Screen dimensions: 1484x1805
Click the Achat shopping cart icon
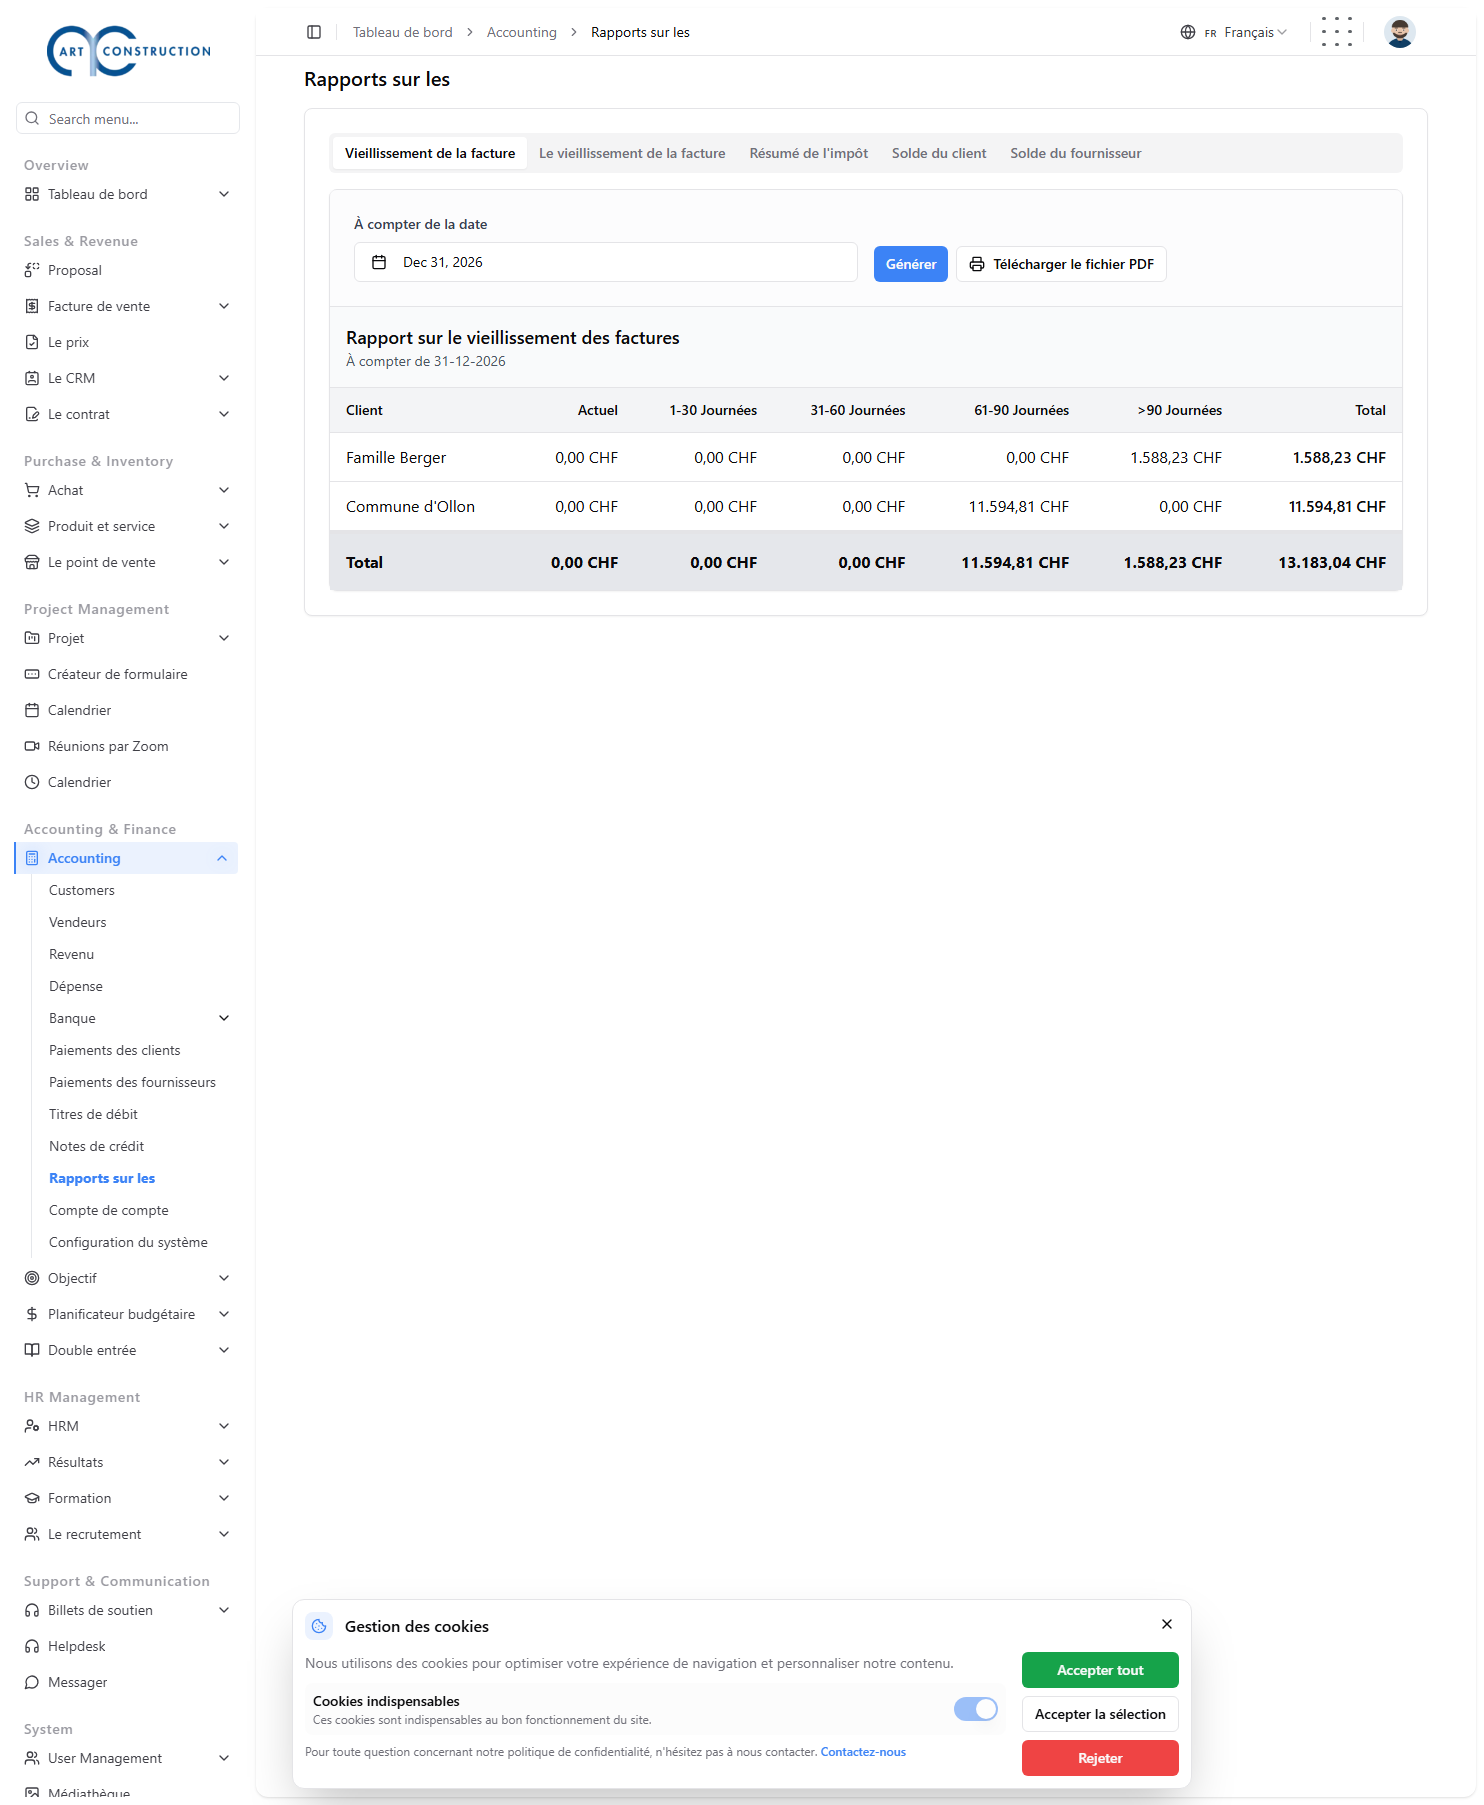(x=32, y=490)
